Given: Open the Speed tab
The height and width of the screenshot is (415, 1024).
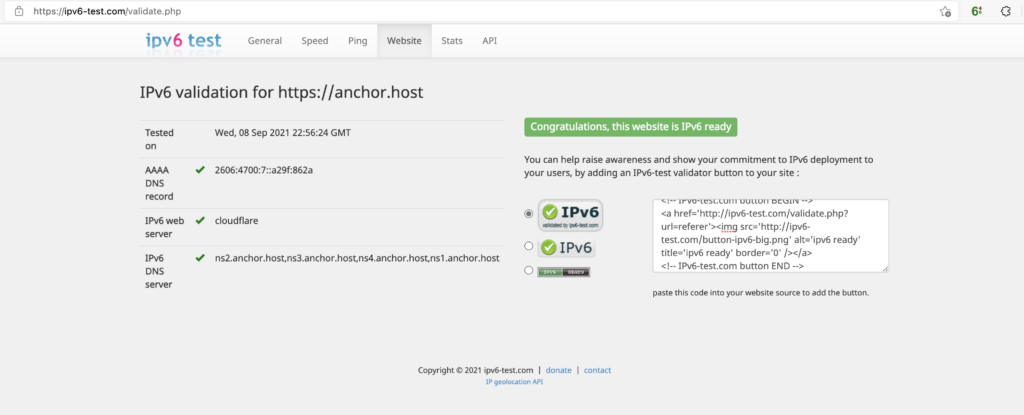Looking at the screenshot, I should (x=315, y=41).
